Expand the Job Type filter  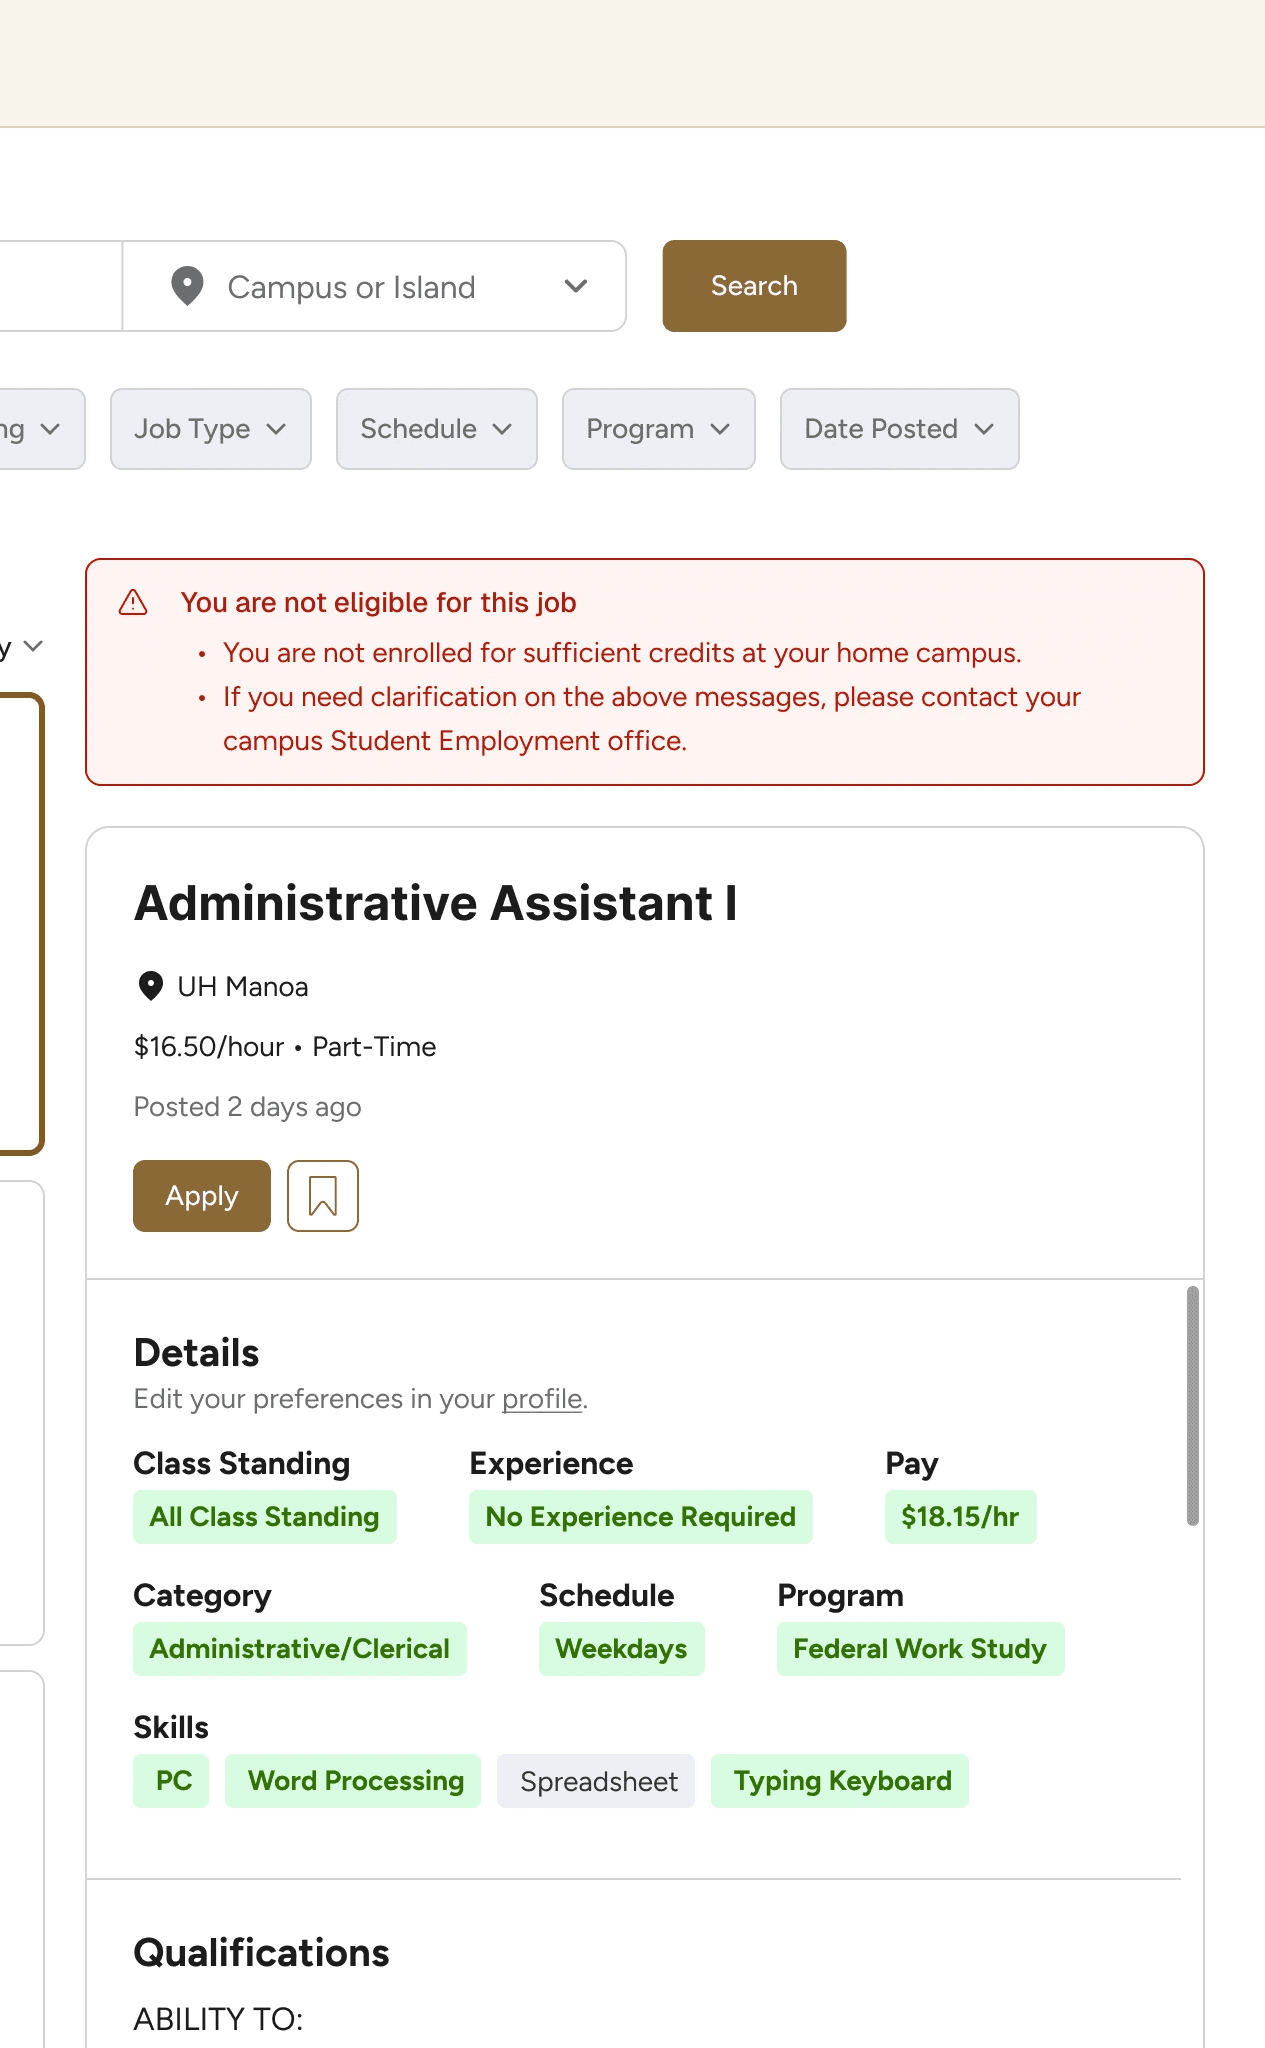[x=211, y=429]
